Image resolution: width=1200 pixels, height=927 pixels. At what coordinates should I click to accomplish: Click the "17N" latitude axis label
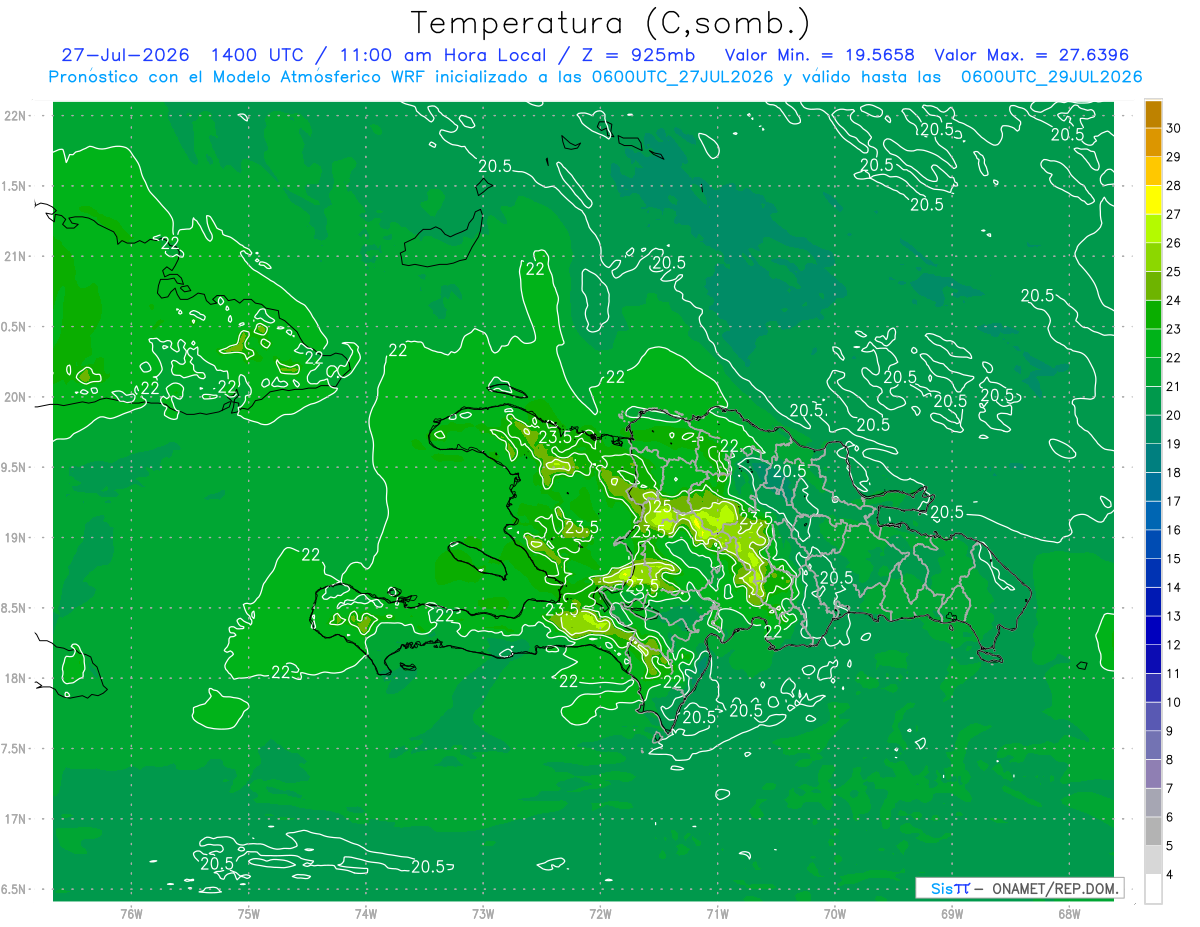(17, 820)
